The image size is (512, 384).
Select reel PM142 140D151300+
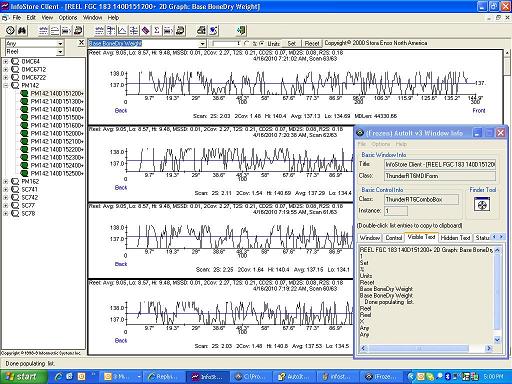[57, 101]
